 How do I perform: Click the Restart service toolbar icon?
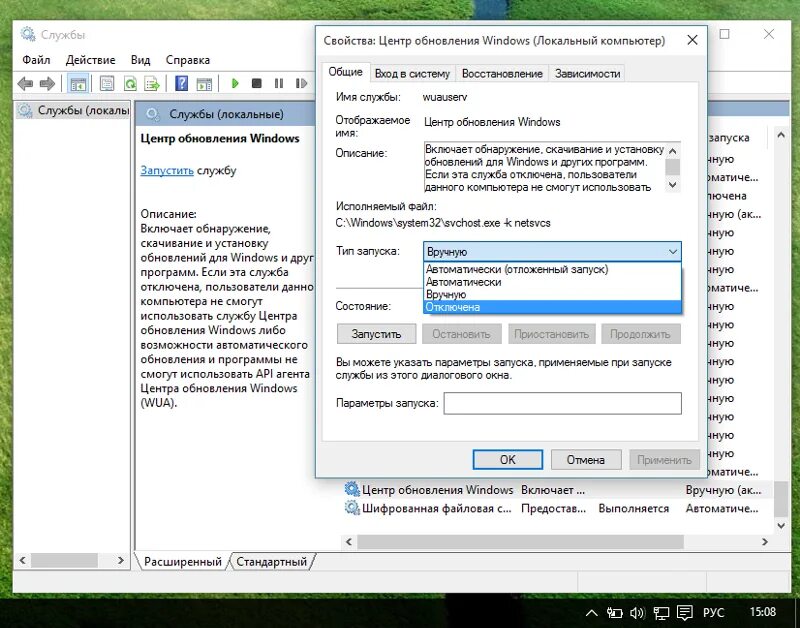[x=301, y=83]
